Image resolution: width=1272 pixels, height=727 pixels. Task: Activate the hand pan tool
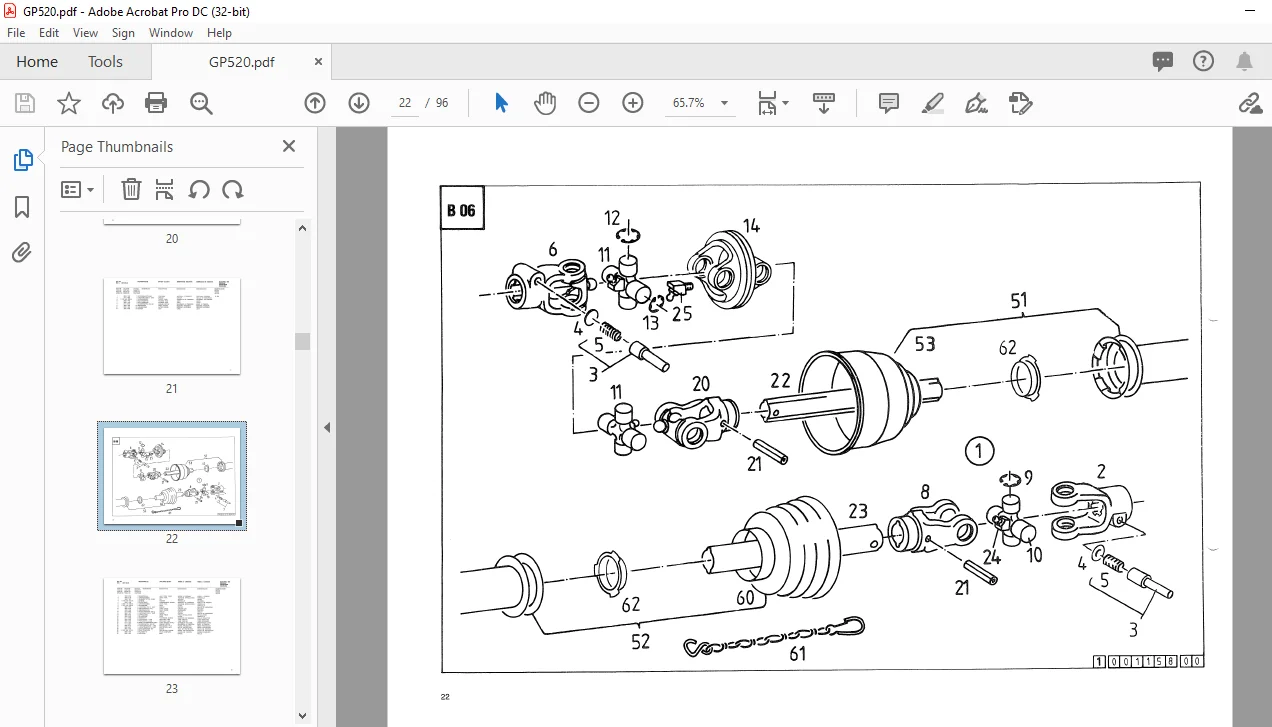545,103
